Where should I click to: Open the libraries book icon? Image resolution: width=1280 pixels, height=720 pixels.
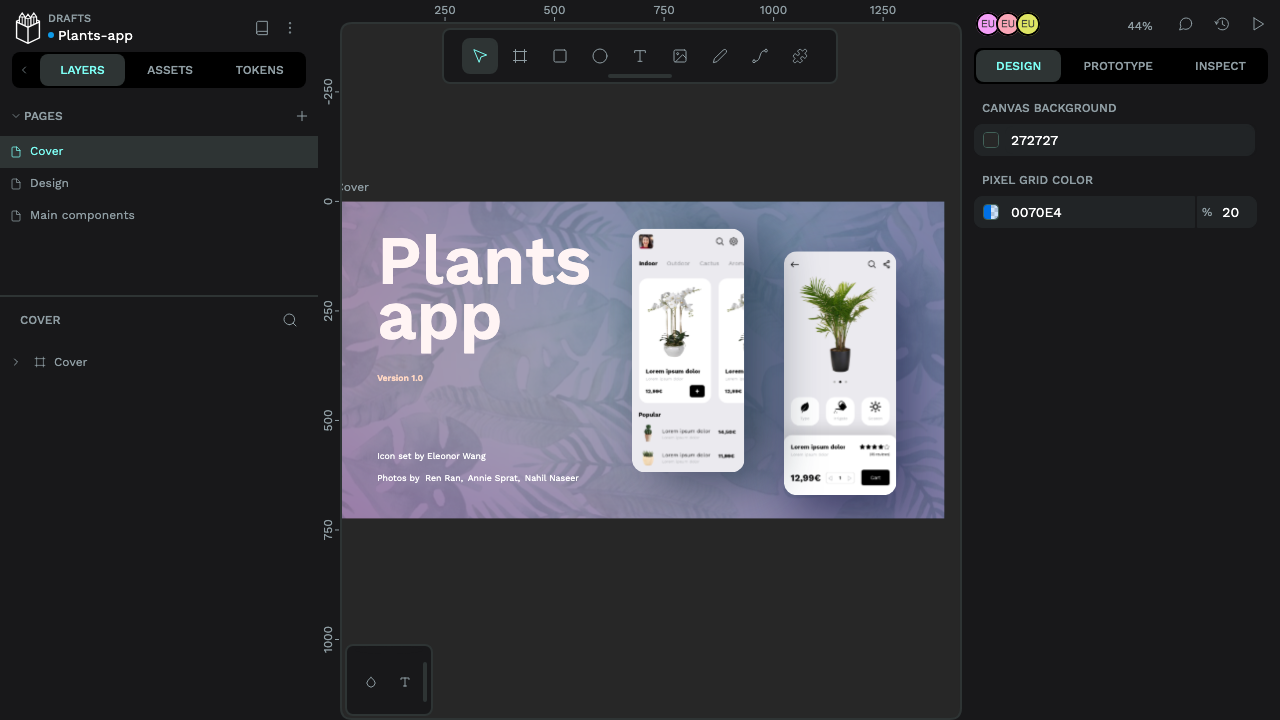[262, 28]
